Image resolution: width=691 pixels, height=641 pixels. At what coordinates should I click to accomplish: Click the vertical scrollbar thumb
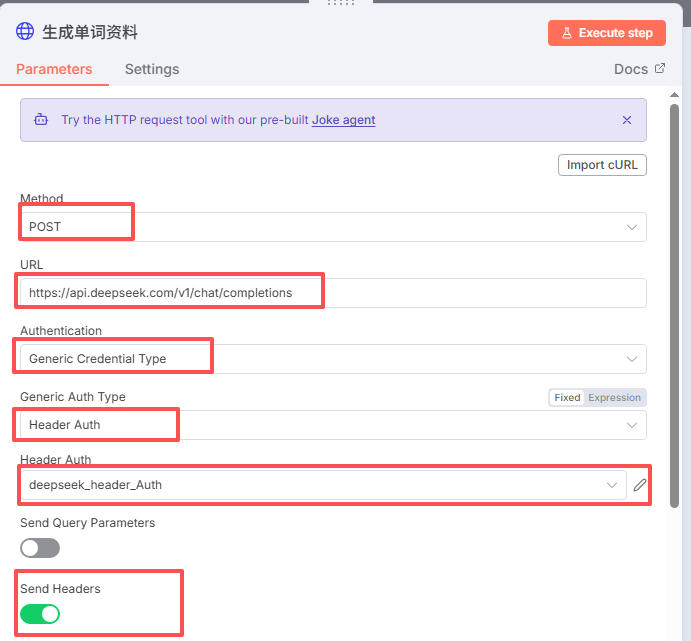(x=674, y=306)
